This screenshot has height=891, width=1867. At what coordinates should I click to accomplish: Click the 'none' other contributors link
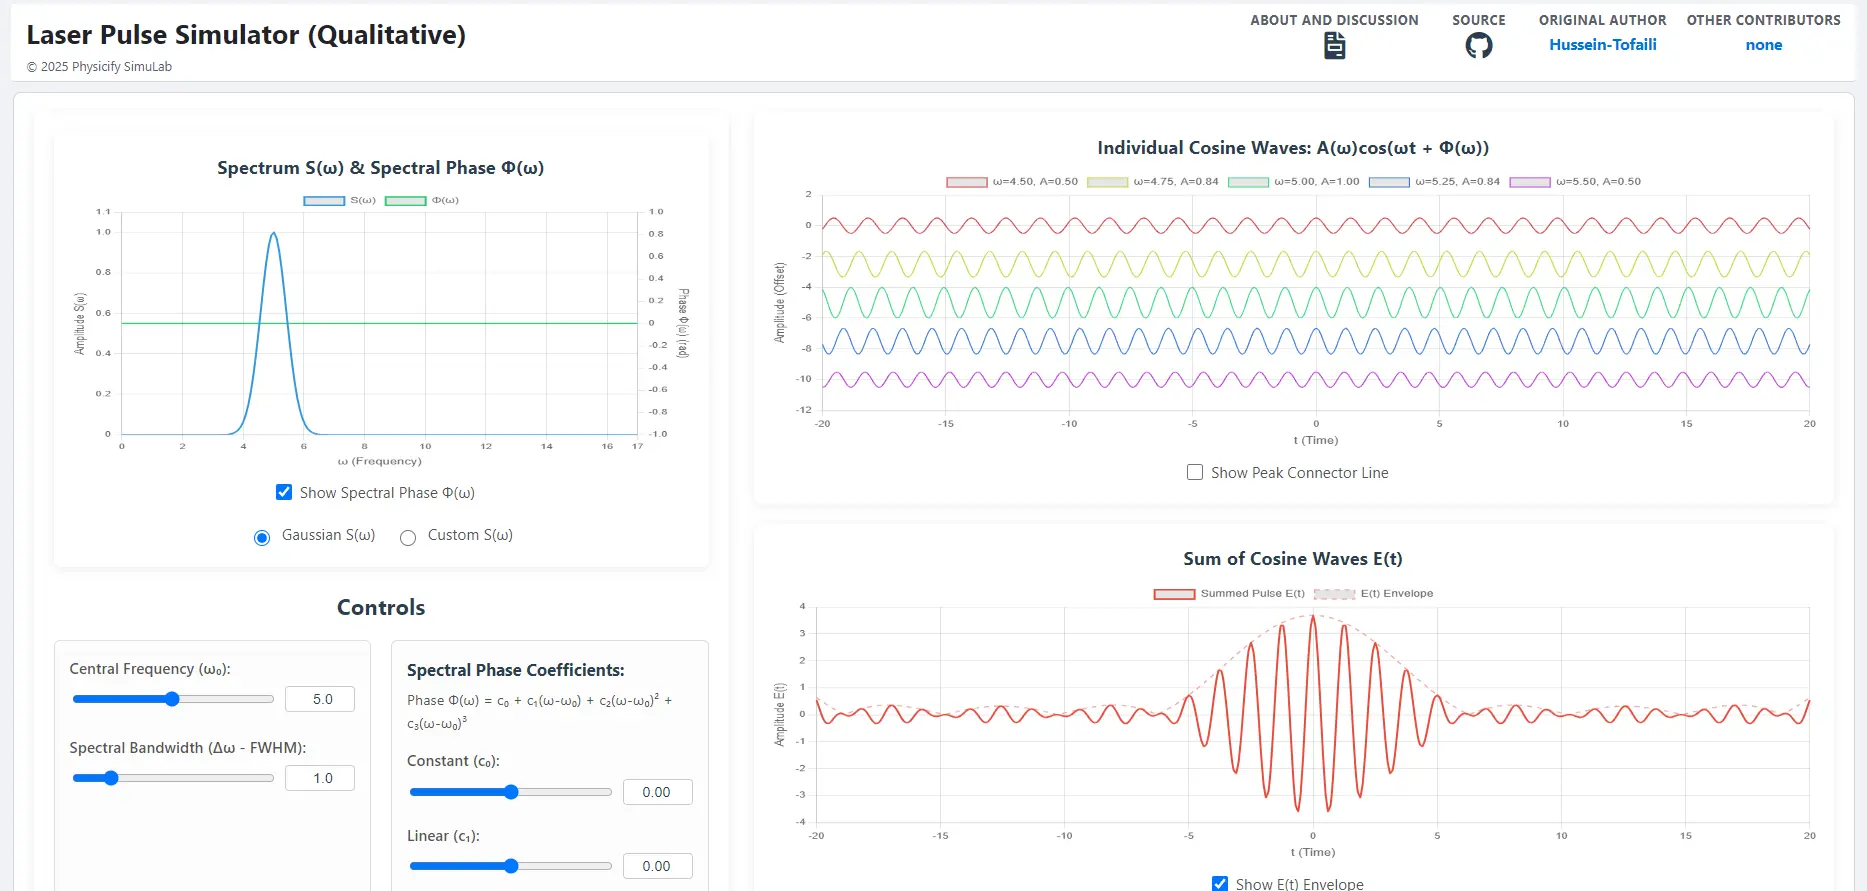click(x=1763, y=45)
